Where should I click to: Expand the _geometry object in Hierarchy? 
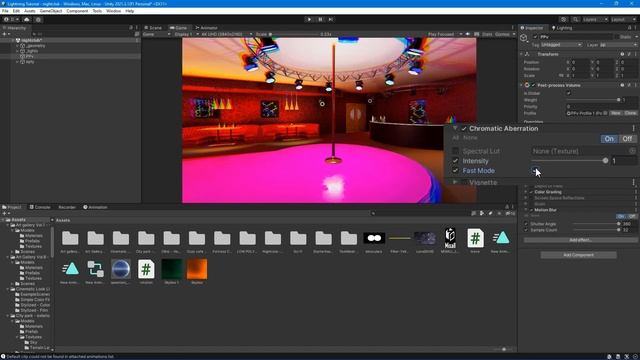(17, 46)
